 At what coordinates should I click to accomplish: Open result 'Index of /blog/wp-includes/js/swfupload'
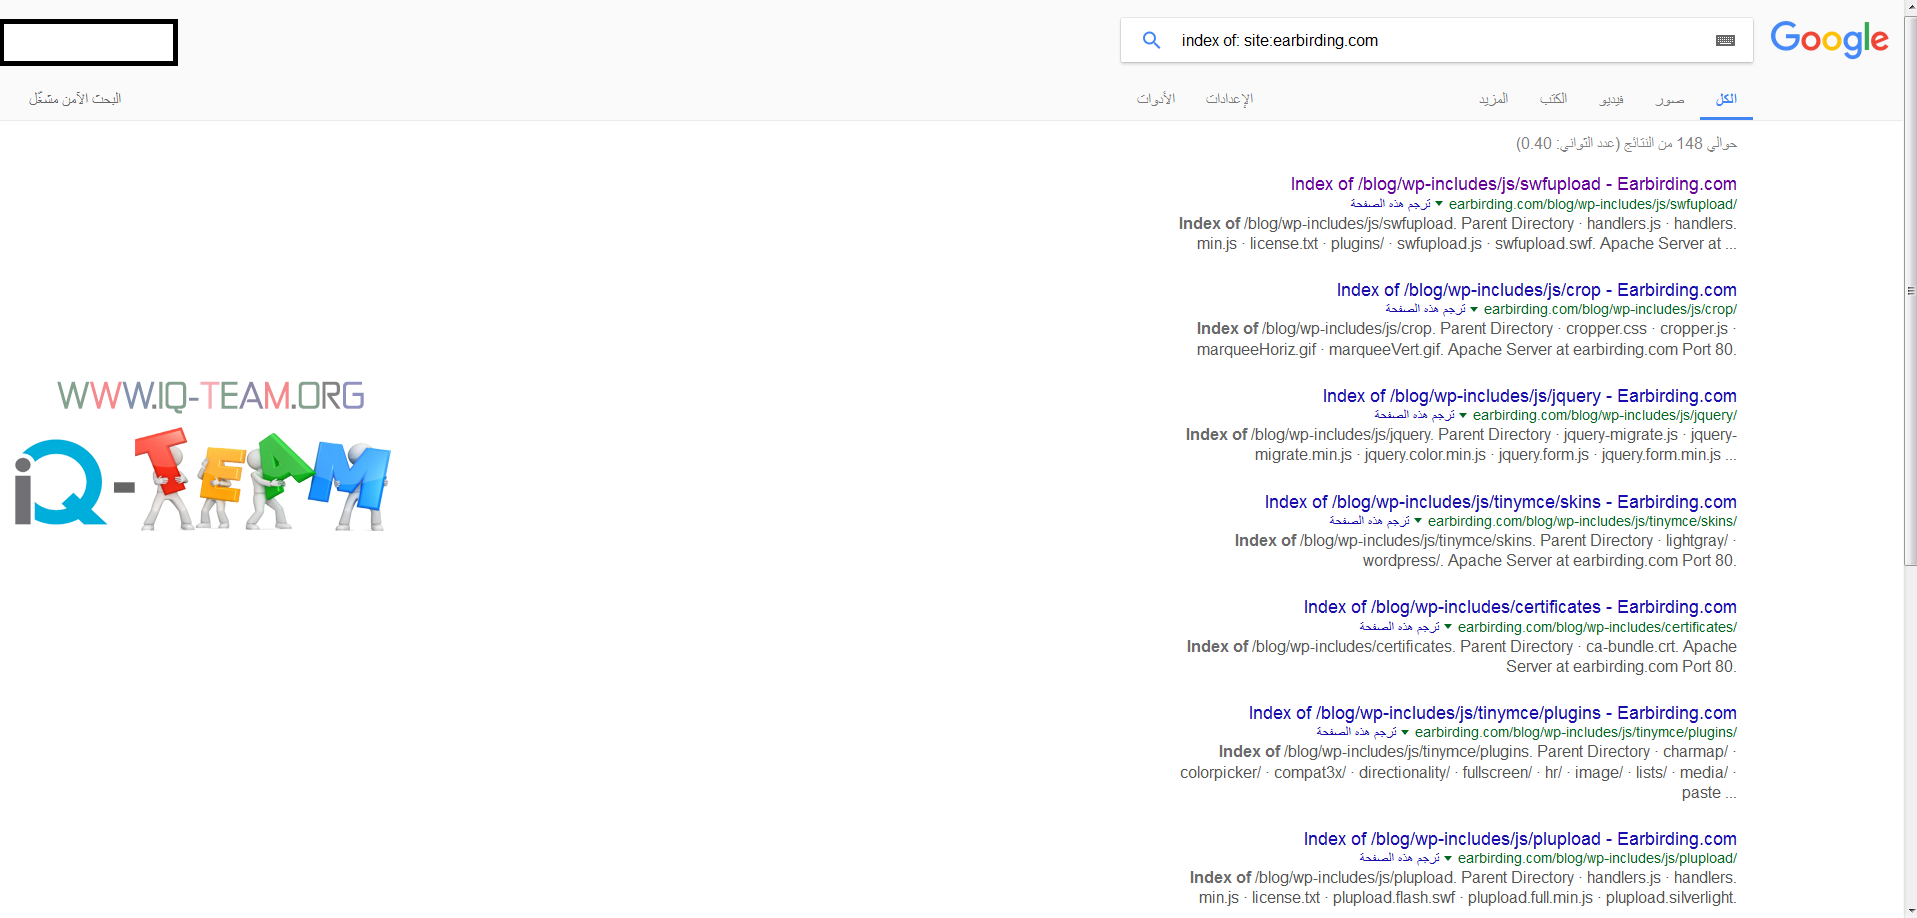[x=1513, y=184]
